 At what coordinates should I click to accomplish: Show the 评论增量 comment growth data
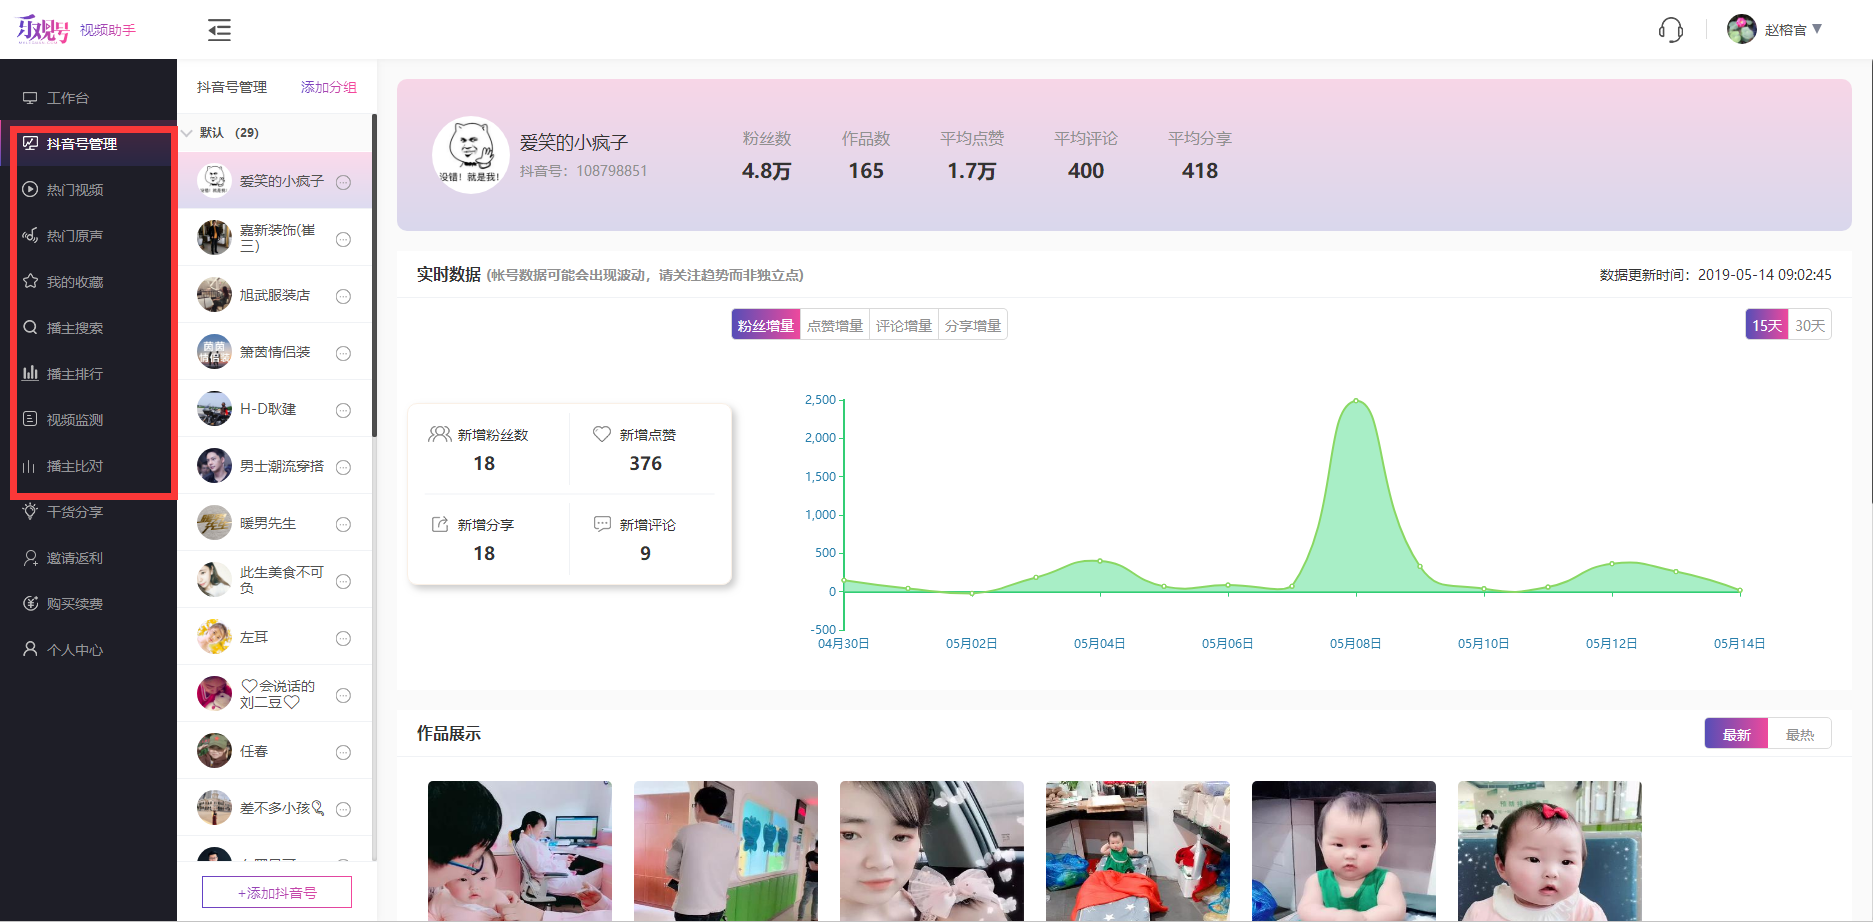click(x=903, y=324)
